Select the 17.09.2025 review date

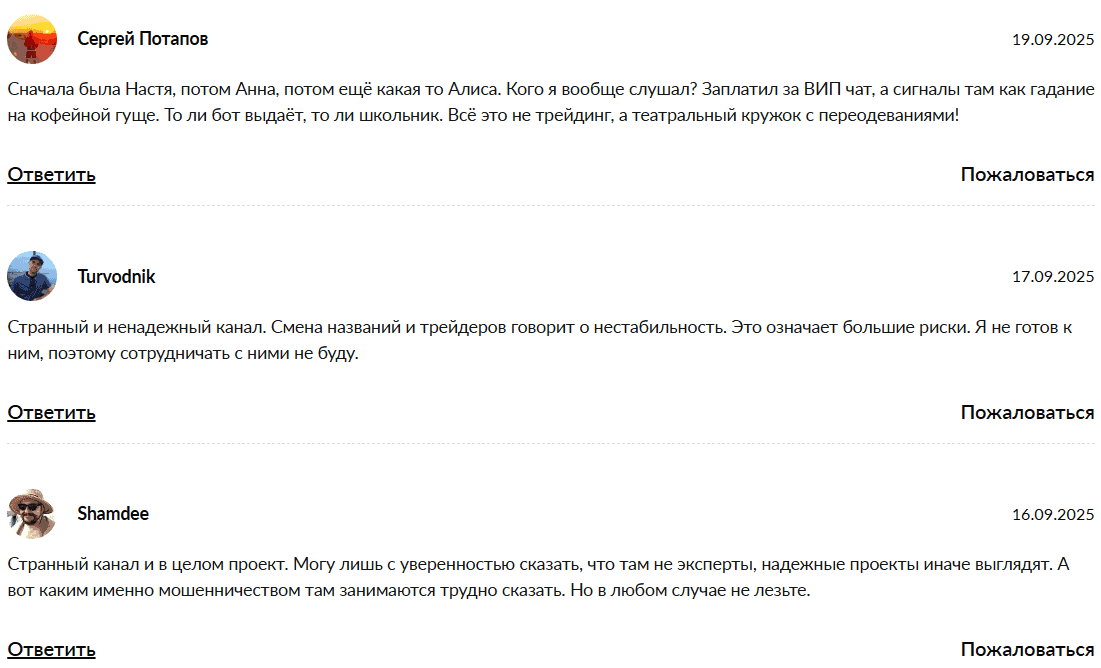(1053, 277)
